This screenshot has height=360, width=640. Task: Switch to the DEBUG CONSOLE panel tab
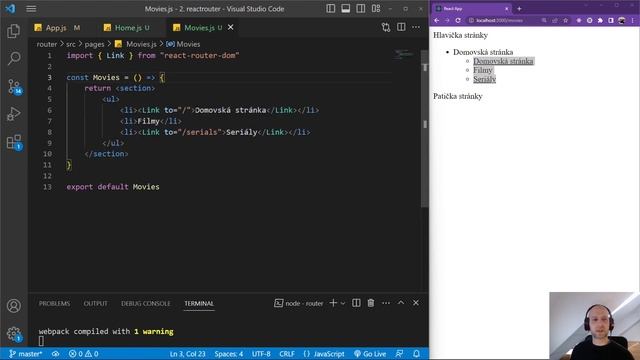tap(146, 304)
